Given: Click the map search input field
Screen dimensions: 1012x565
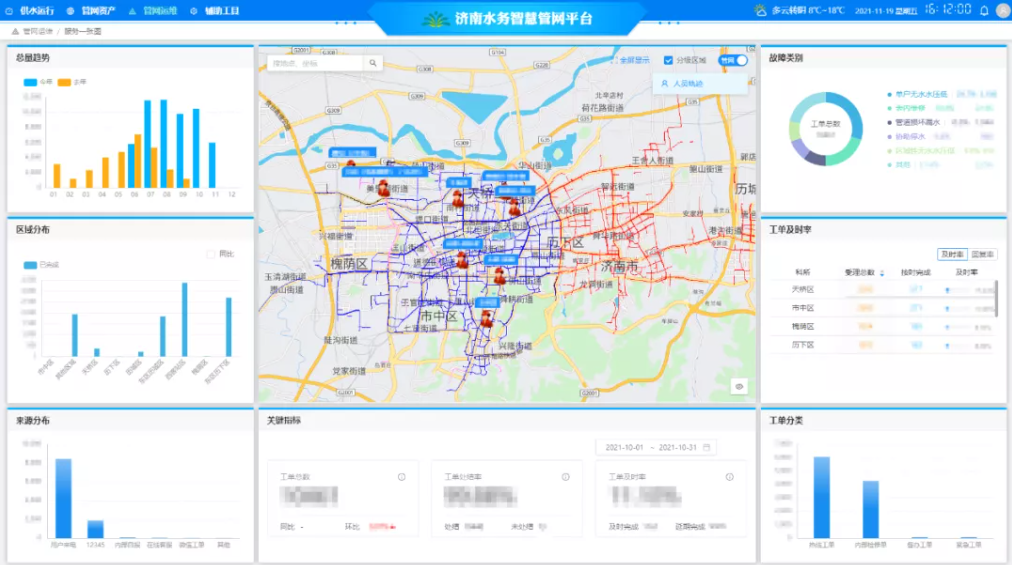Looking at the screenshot, I should pyautogui.click(x=315, y=63).
